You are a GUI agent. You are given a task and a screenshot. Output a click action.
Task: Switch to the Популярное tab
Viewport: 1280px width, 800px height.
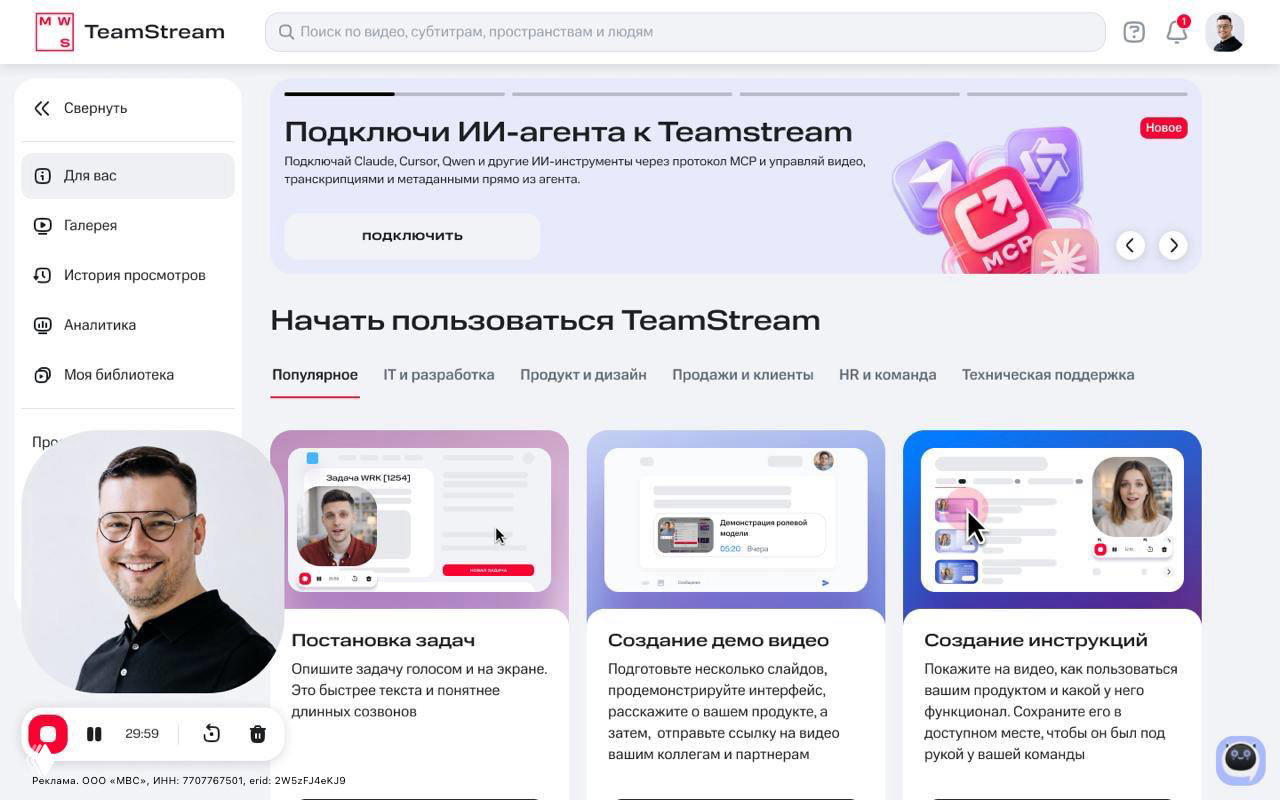pos(315,375)
